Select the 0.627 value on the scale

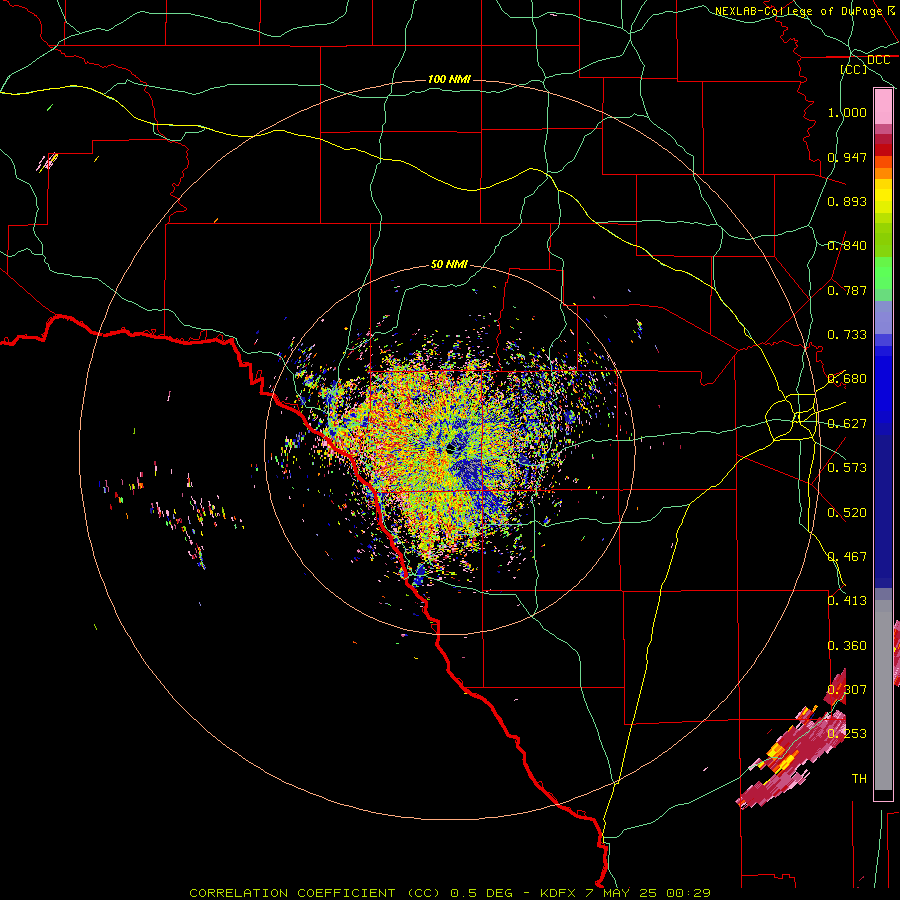(x=847, y=424)
